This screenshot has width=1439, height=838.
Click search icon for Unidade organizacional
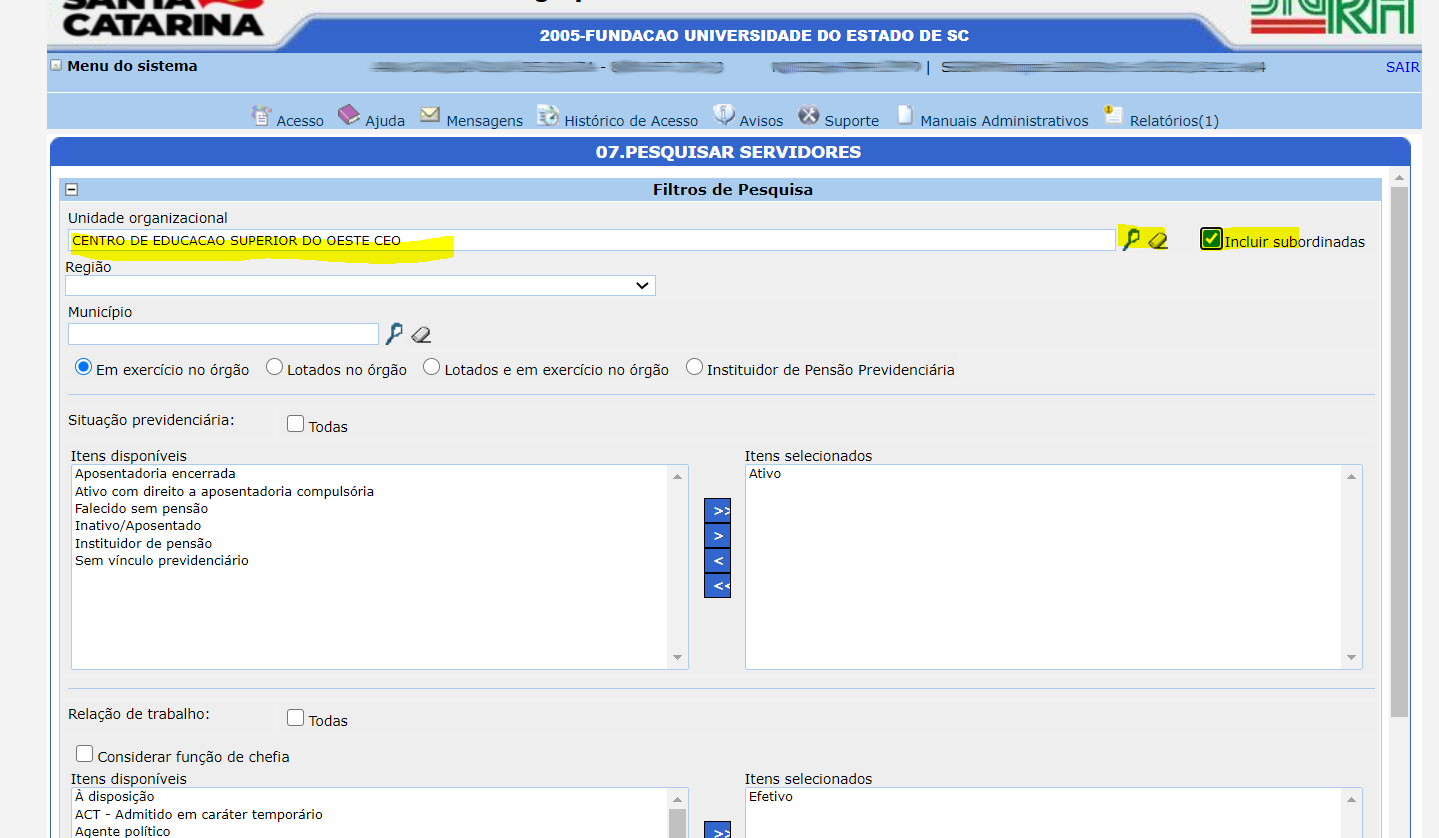[x=1131, y=240]
